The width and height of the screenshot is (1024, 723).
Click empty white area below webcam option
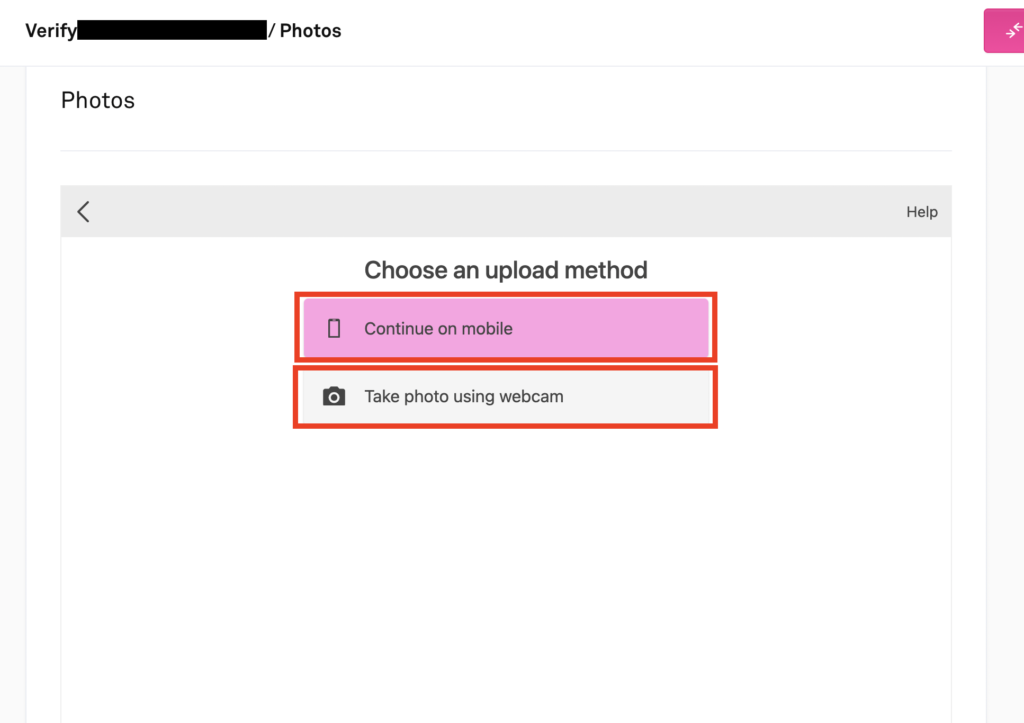pyautogui.click(x=505, y=560)
